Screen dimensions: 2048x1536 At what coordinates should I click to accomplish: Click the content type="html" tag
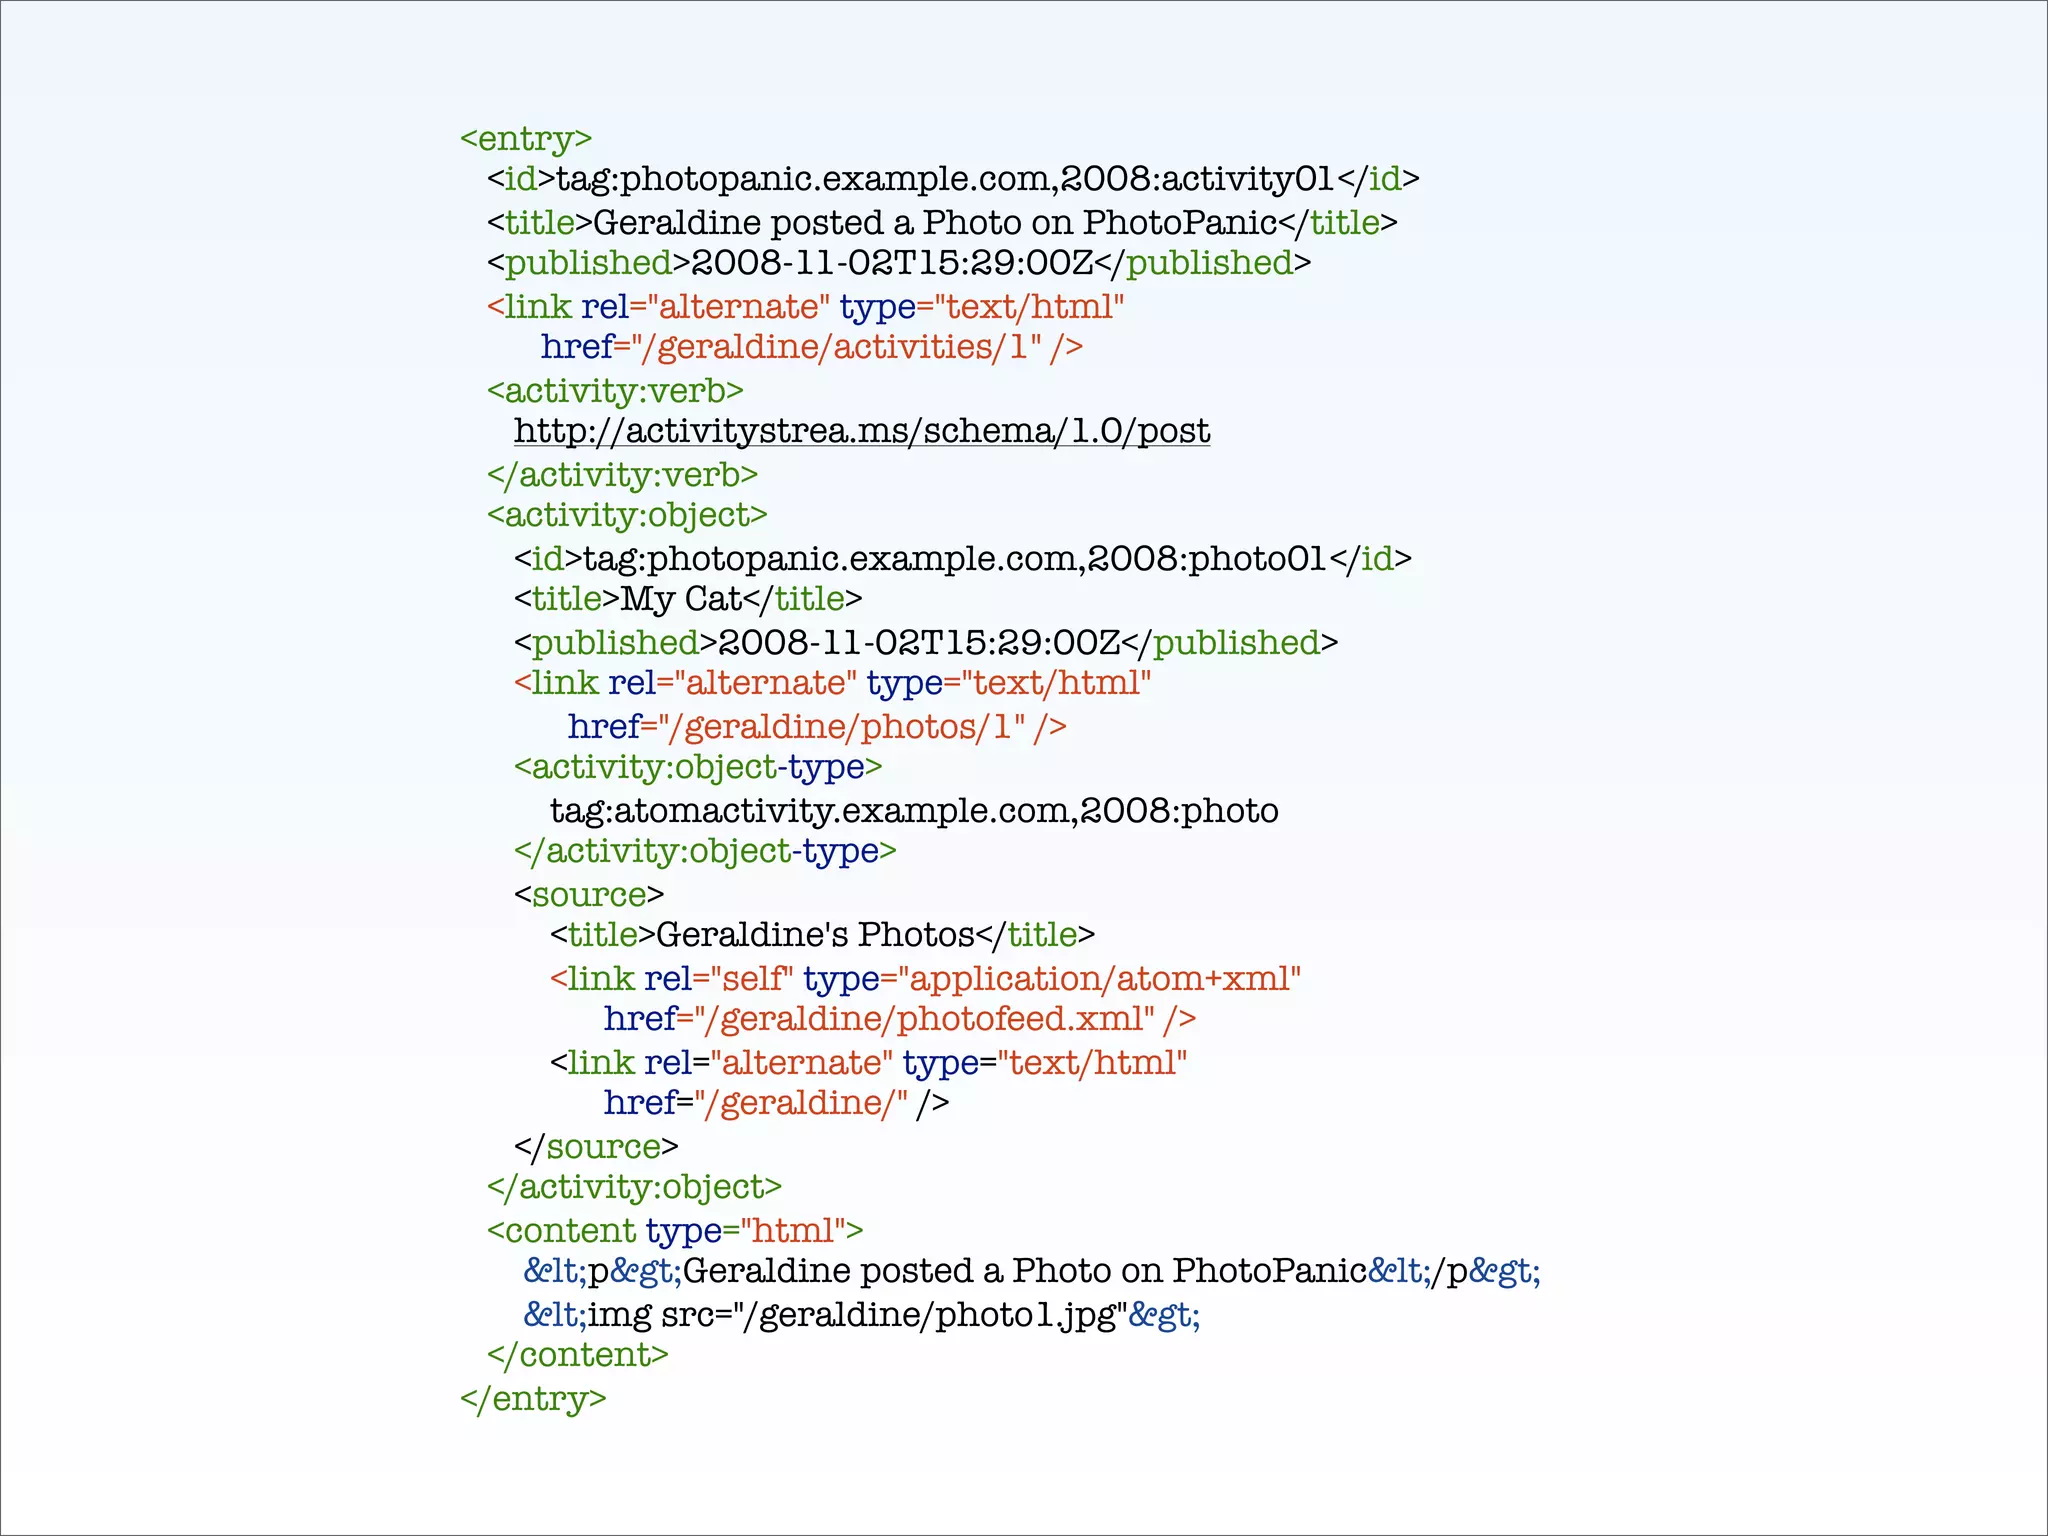coord(675,1231)
